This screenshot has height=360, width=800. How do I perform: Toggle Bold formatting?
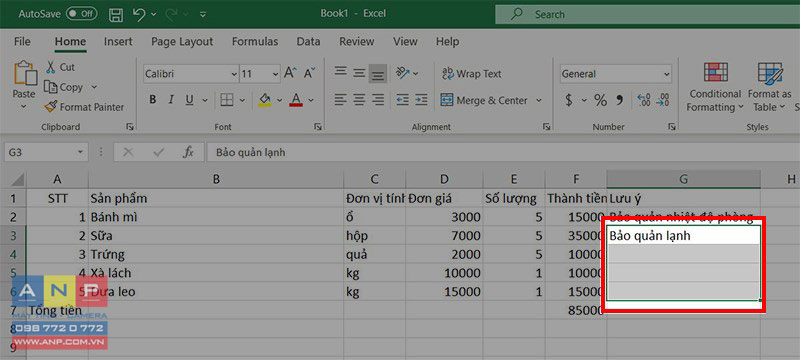[153, 100]
